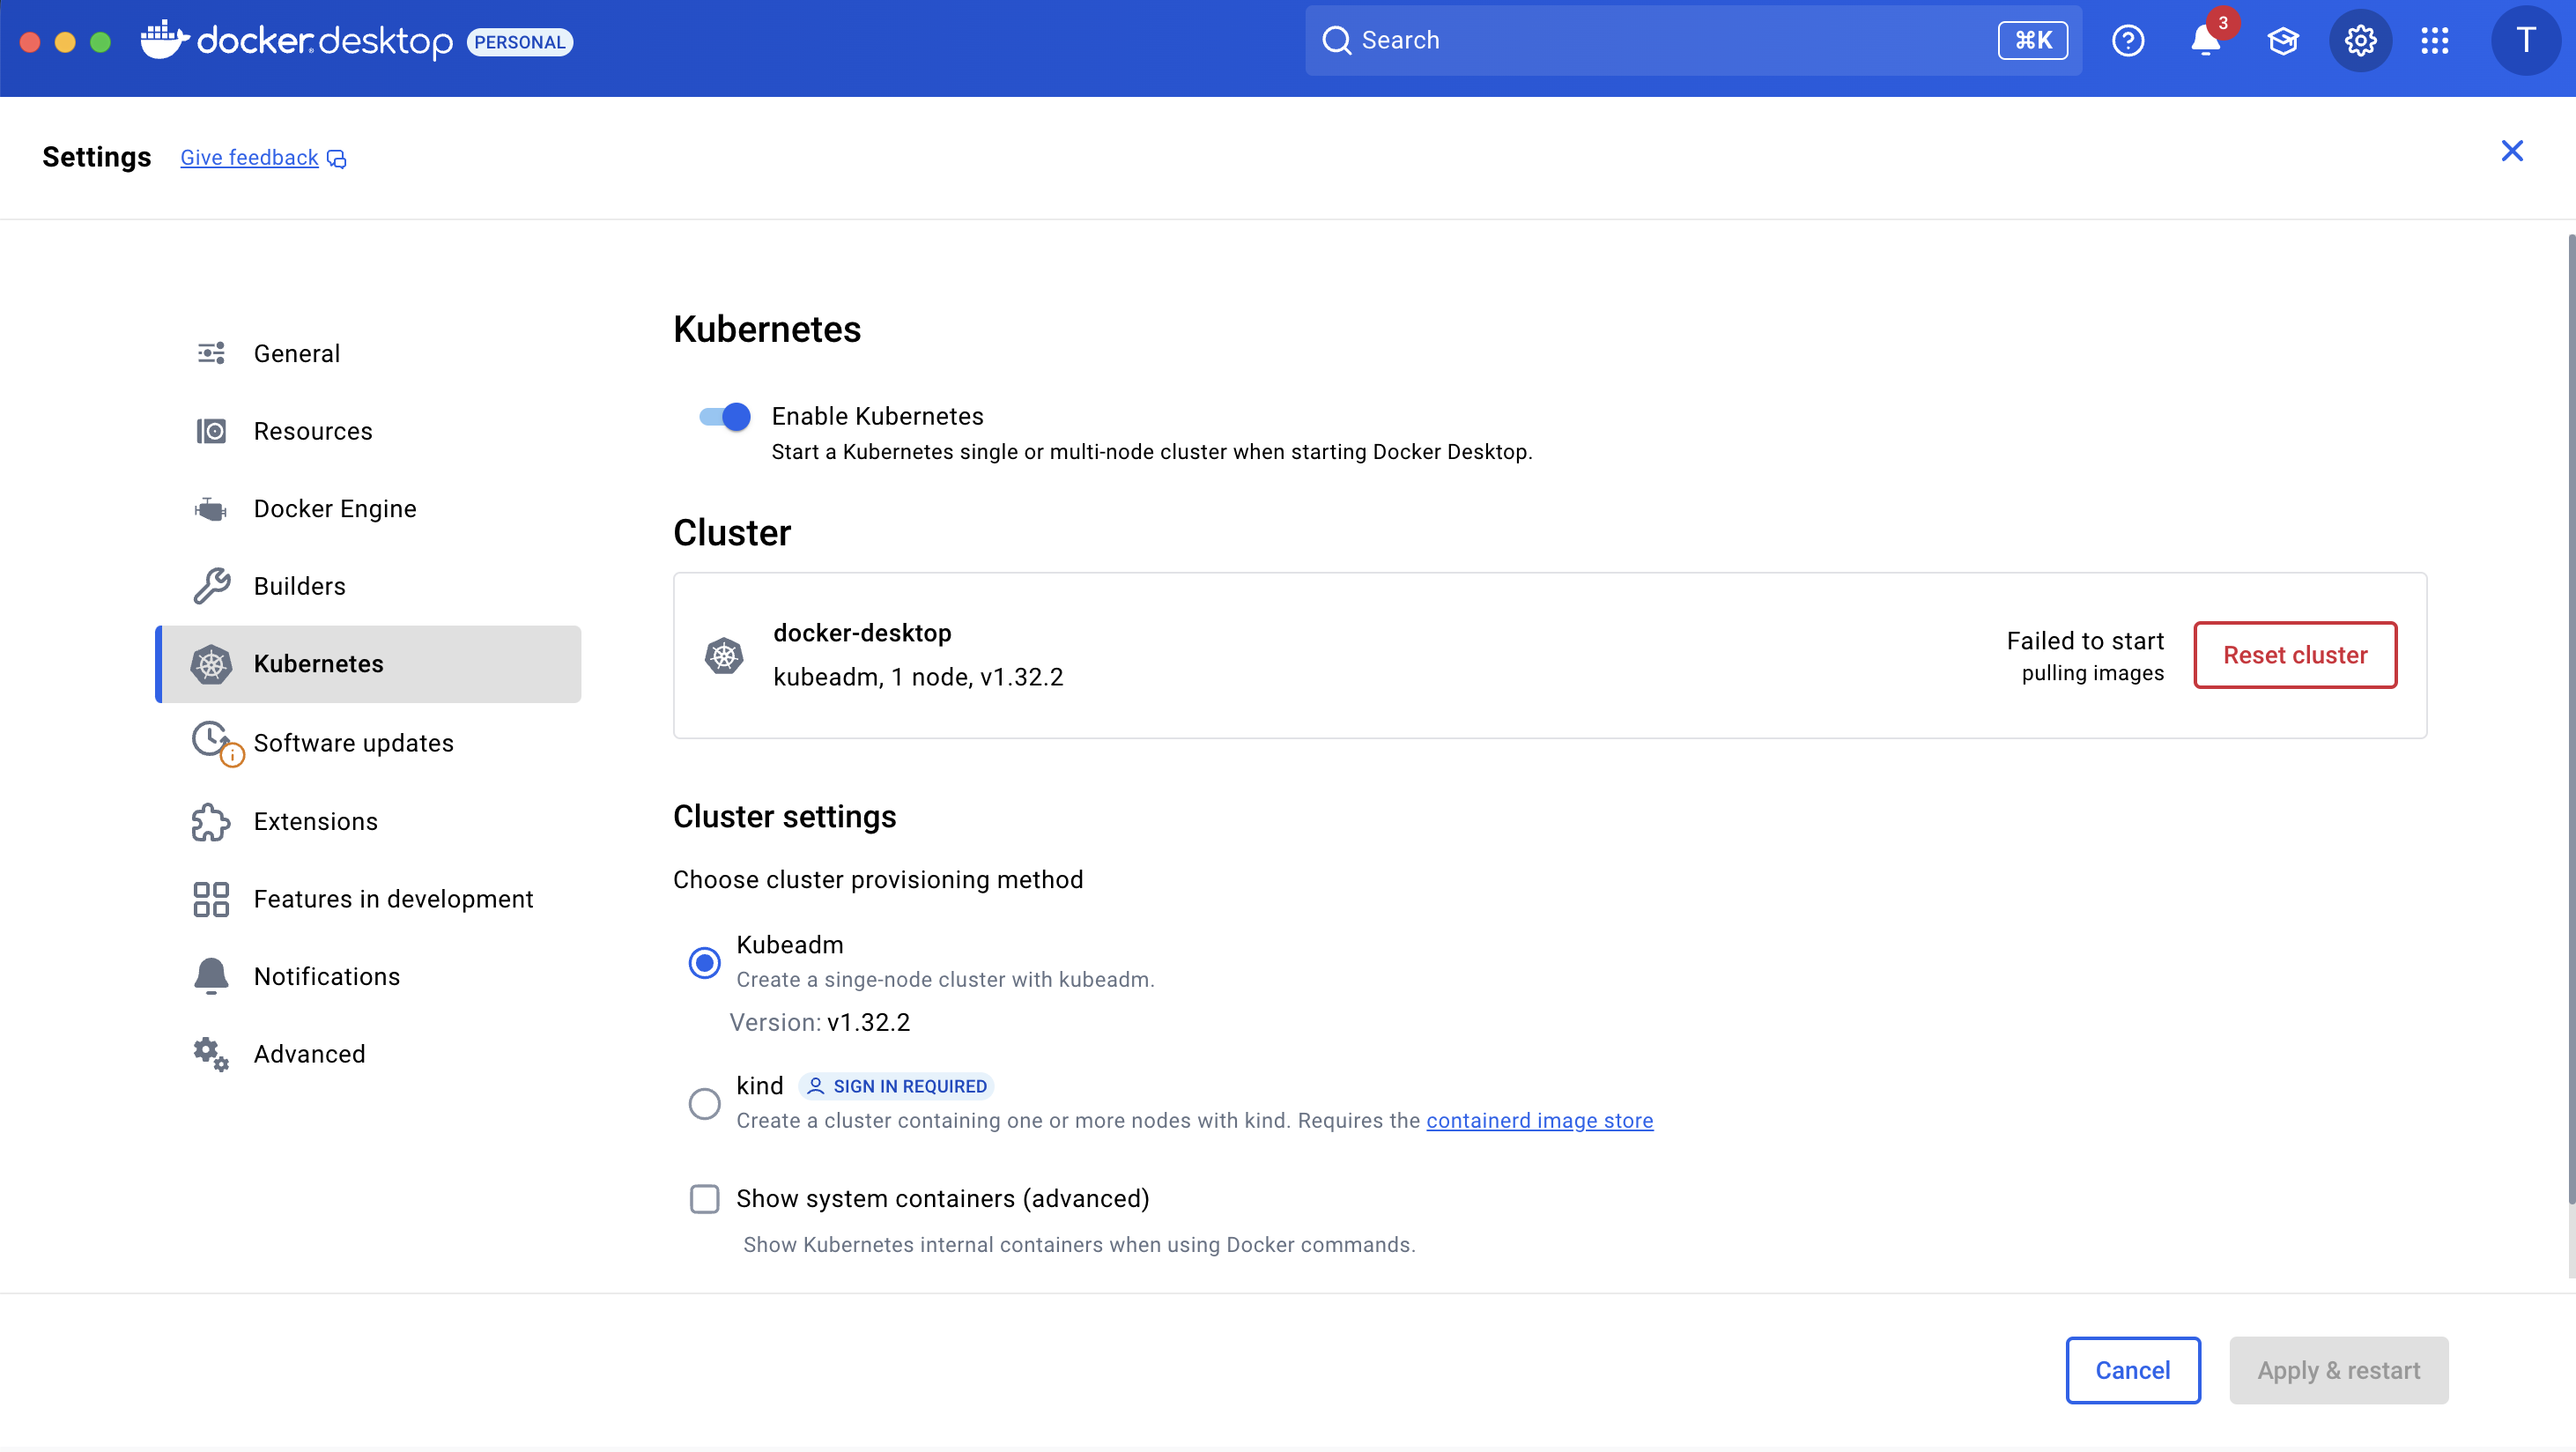Switch to Builders settings
This screenshot has height=1452, width=2576.
369,586
